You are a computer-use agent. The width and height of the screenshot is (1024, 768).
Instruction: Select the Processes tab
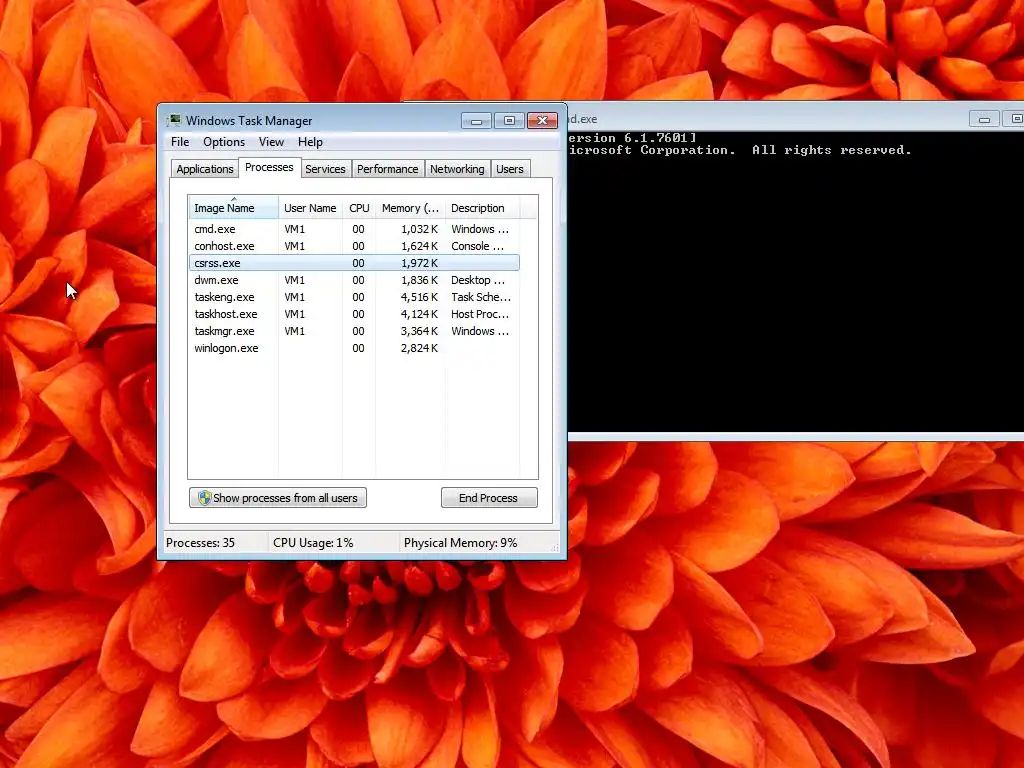[269, 167]
